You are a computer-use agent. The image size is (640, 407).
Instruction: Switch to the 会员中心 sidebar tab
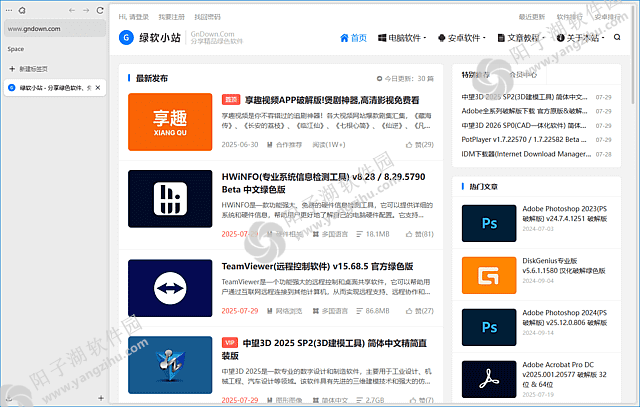tap(523, 75)
